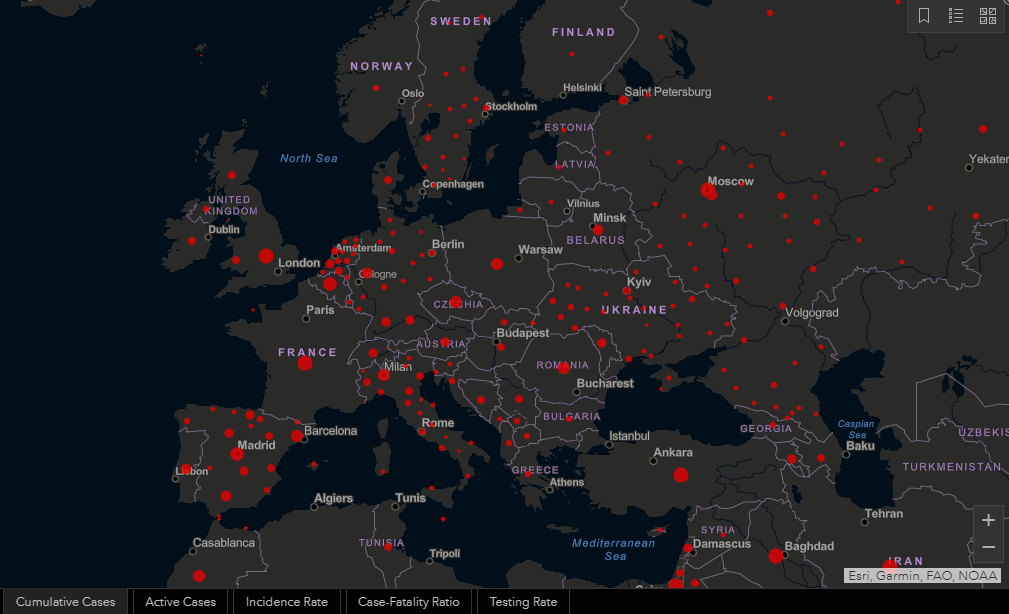Click the Caspian Sea label
The height and width of the screenshot is (614, 1009).
pyautogui.click(x=856, y=429)
